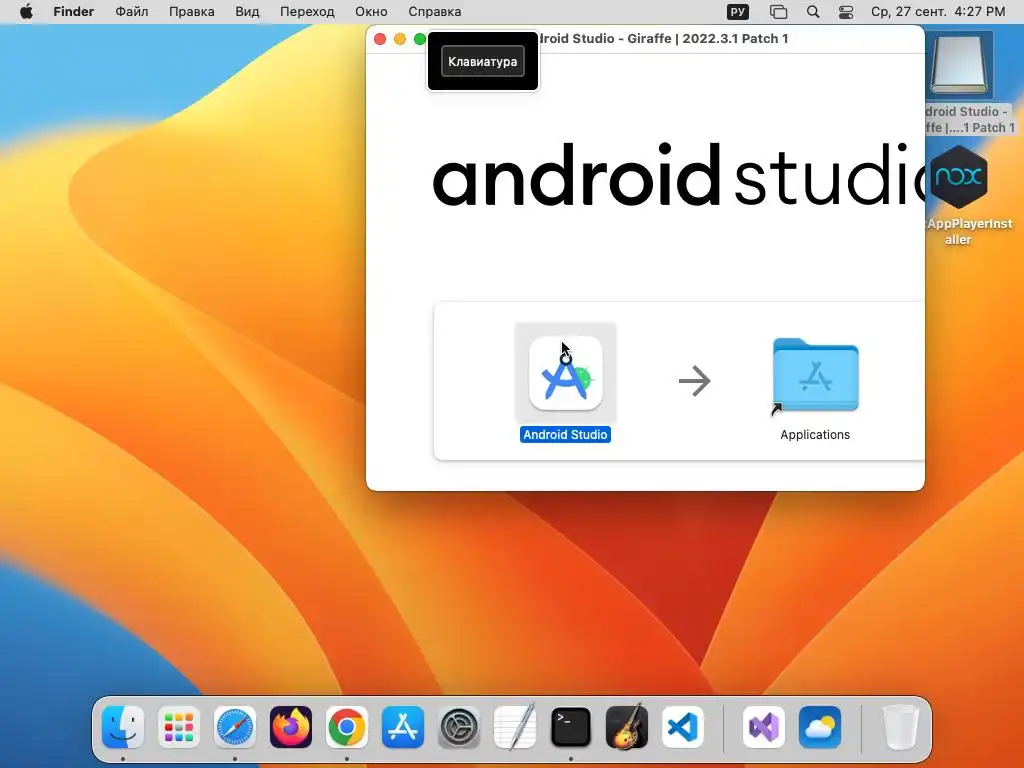Screen dimensions: 1024x768
Task: Open Stage Manager menu bar icon
Action: click(x=778, y=12)
